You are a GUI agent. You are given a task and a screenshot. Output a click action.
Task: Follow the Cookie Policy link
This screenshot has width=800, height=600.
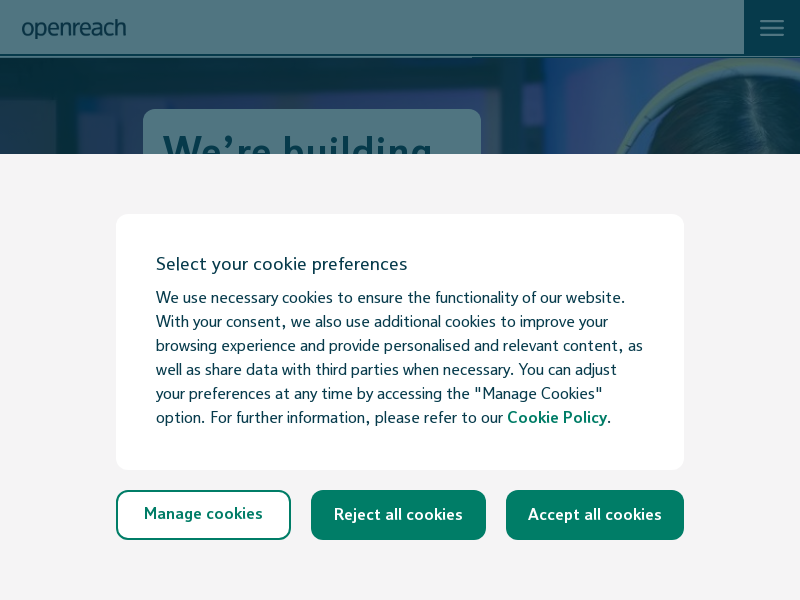(x=556, y=418)
